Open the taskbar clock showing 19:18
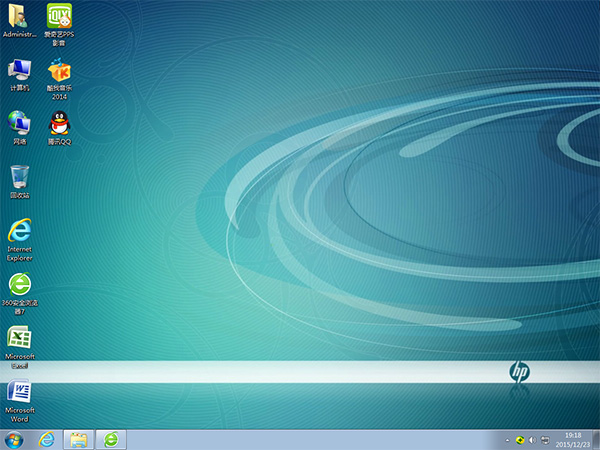600x450 pixels. pyautogui.click(x=573, y=440)
